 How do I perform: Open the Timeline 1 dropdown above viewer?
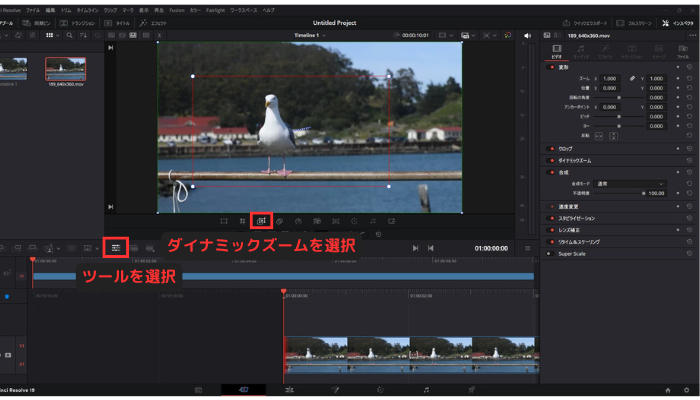(309, 35)
